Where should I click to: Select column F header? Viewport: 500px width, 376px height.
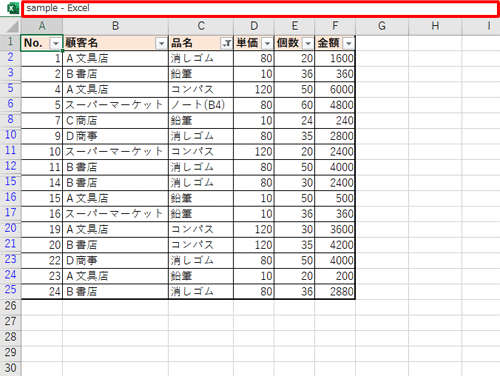(335, 26)
